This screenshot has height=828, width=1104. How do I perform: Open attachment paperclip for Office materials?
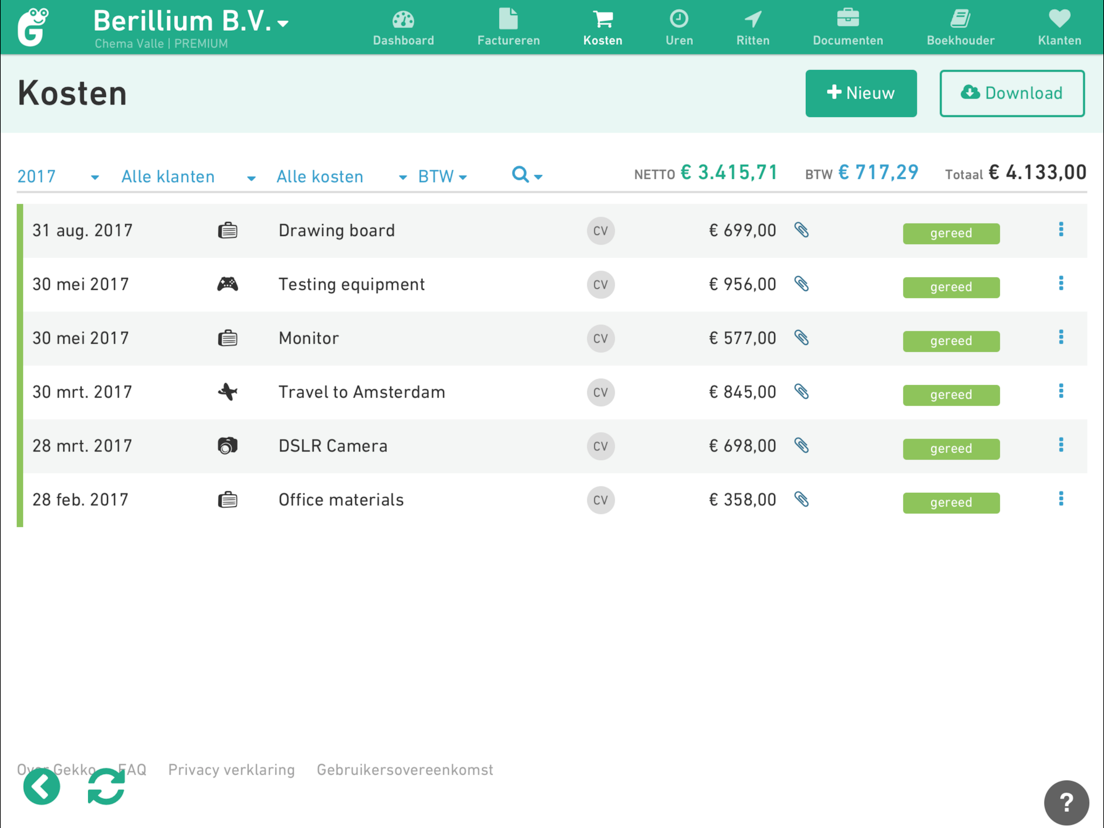click(x=801, y=499)
